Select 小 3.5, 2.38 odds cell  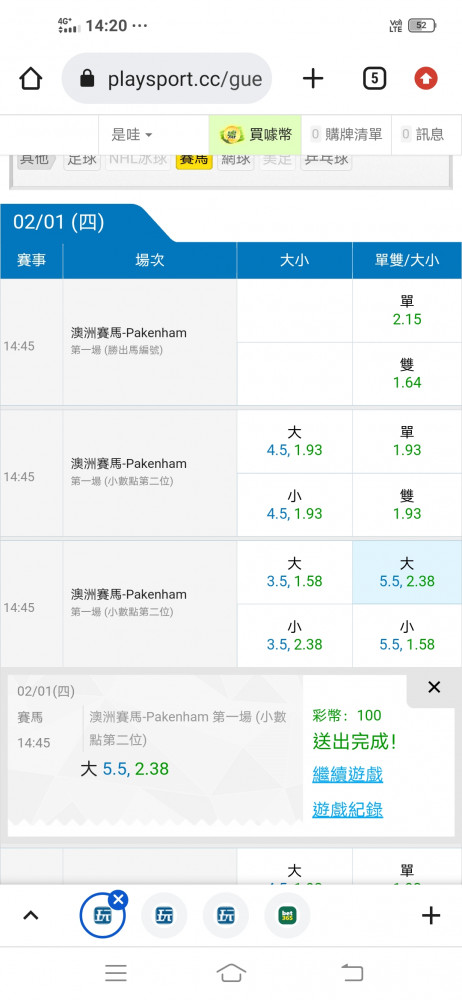pos(294,636)
